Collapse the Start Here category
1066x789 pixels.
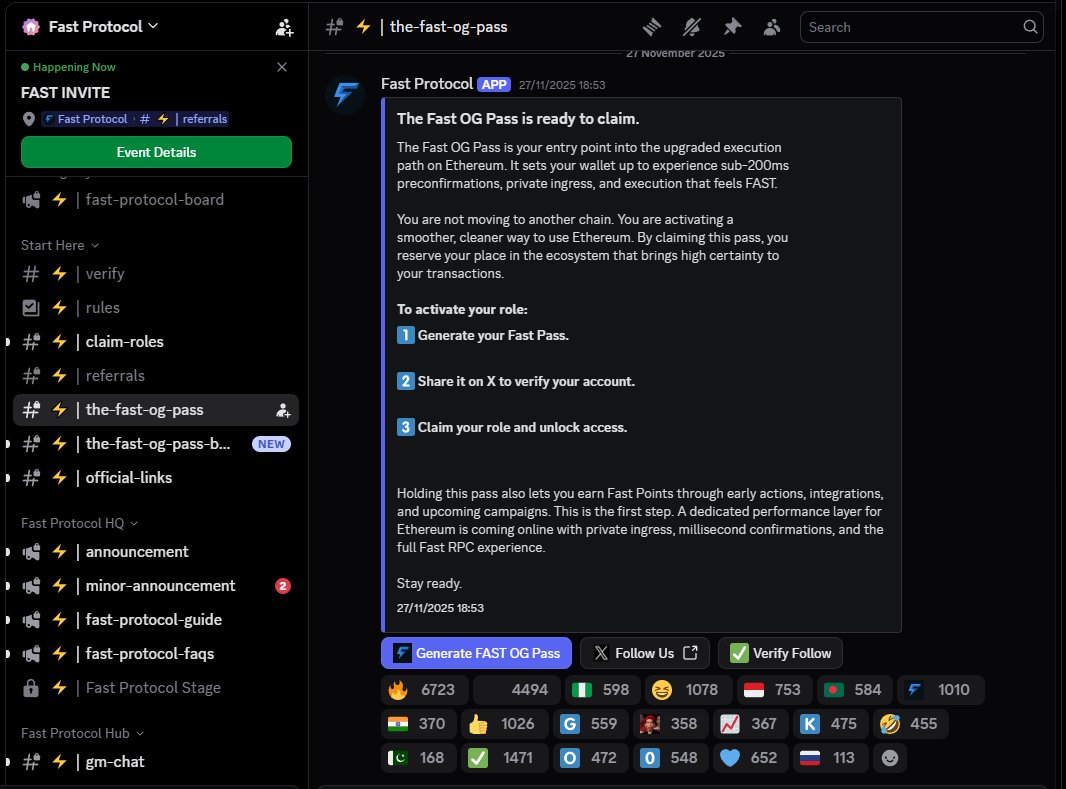(60, 245)
